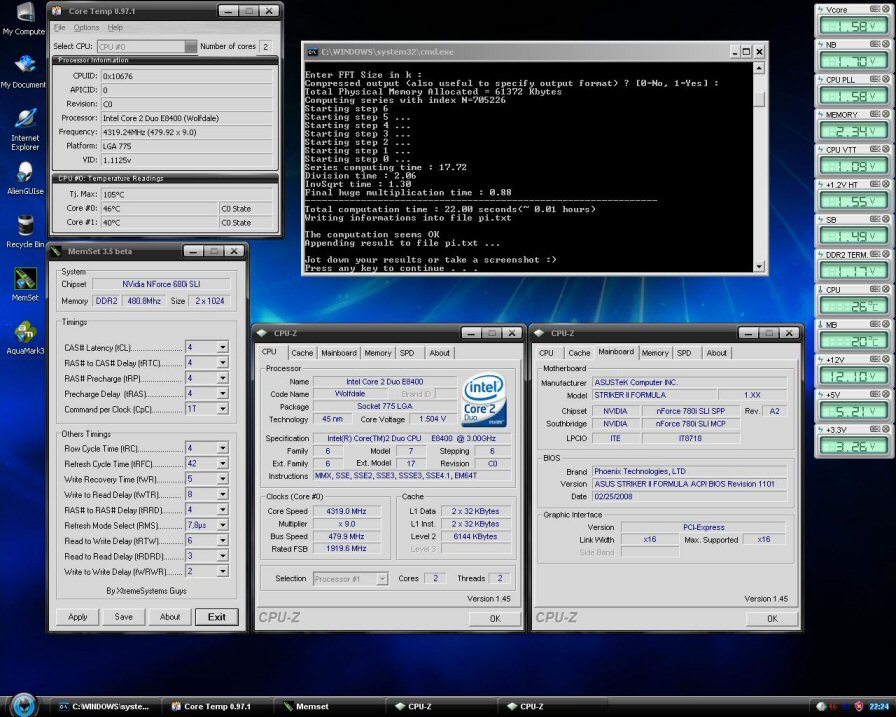Viewport: 896px width, 717px height.
Task: Activate the Core Temp 0.97.1 taskbar button
Action: [x=216, y=707]
